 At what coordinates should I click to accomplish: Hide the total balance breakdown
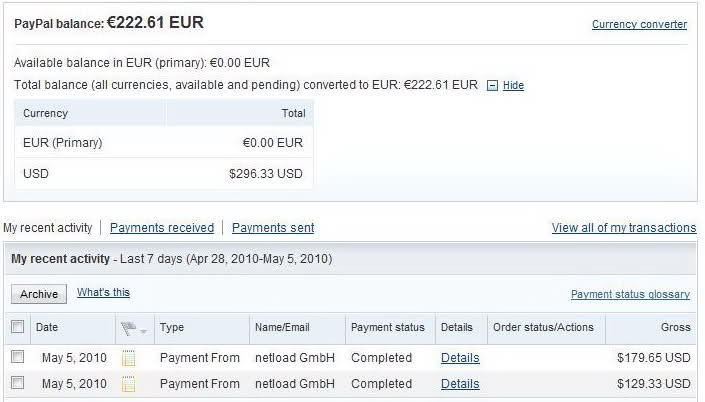coord(513,85)
